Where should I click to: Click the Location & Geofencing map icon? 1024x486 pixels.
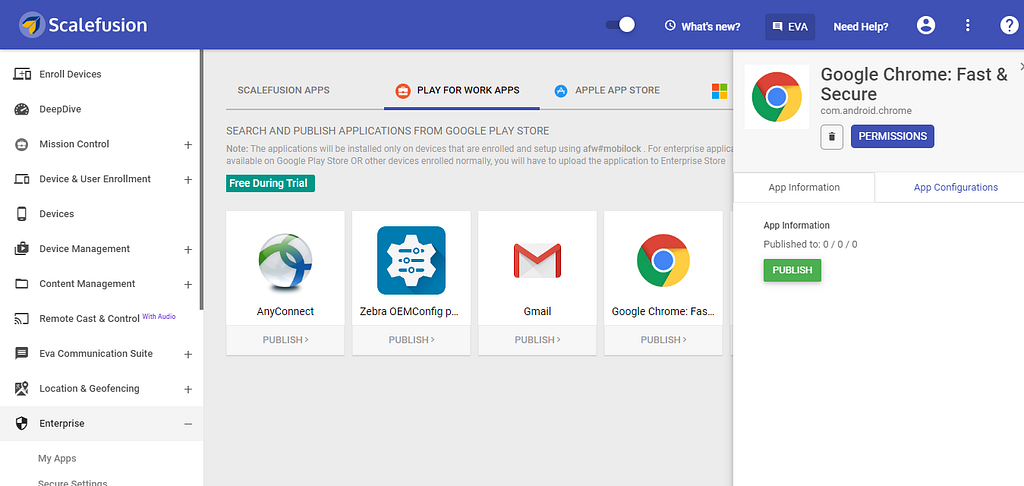(22, 389)
